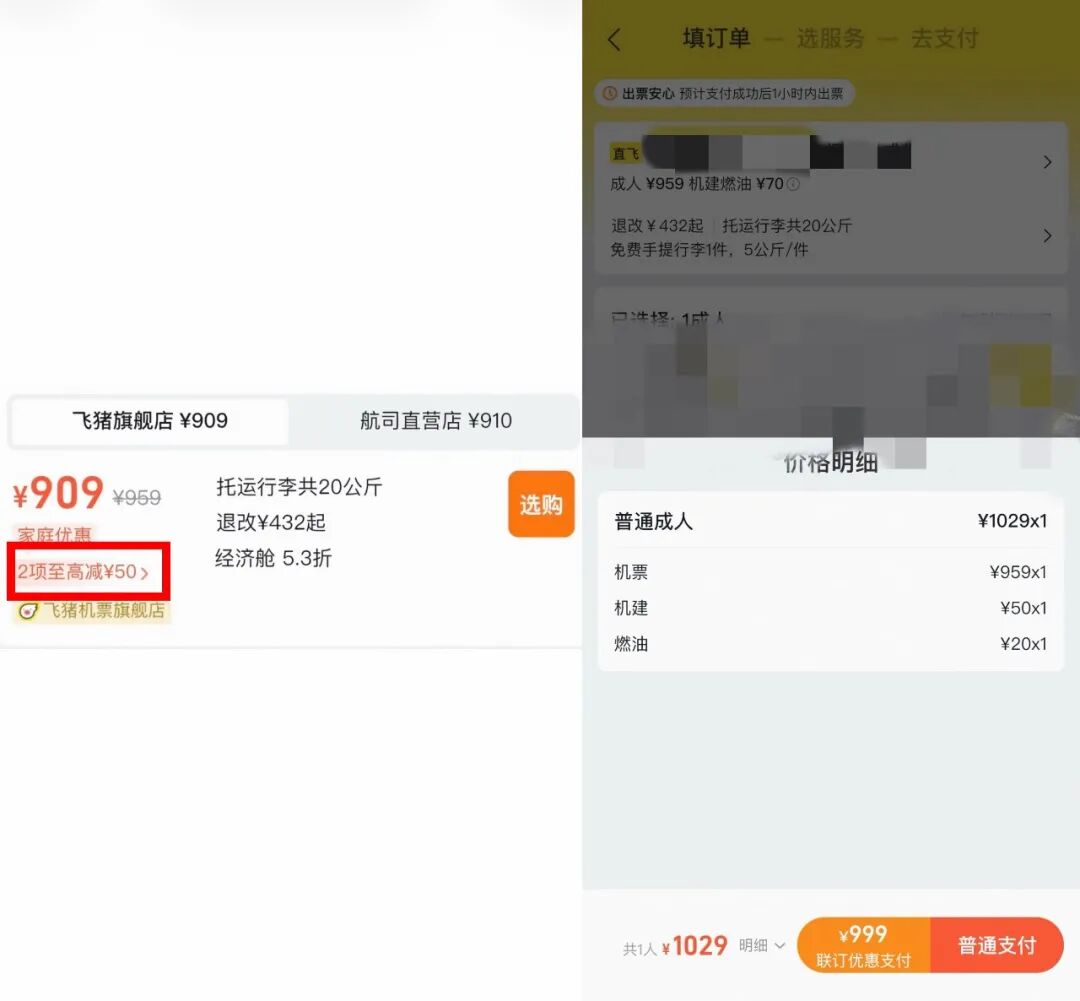Switch to 航司直营店 ¥910 tab
Image resolution: width=1080 pixels, height=1001 pixels.
click(x=435, y=421)
